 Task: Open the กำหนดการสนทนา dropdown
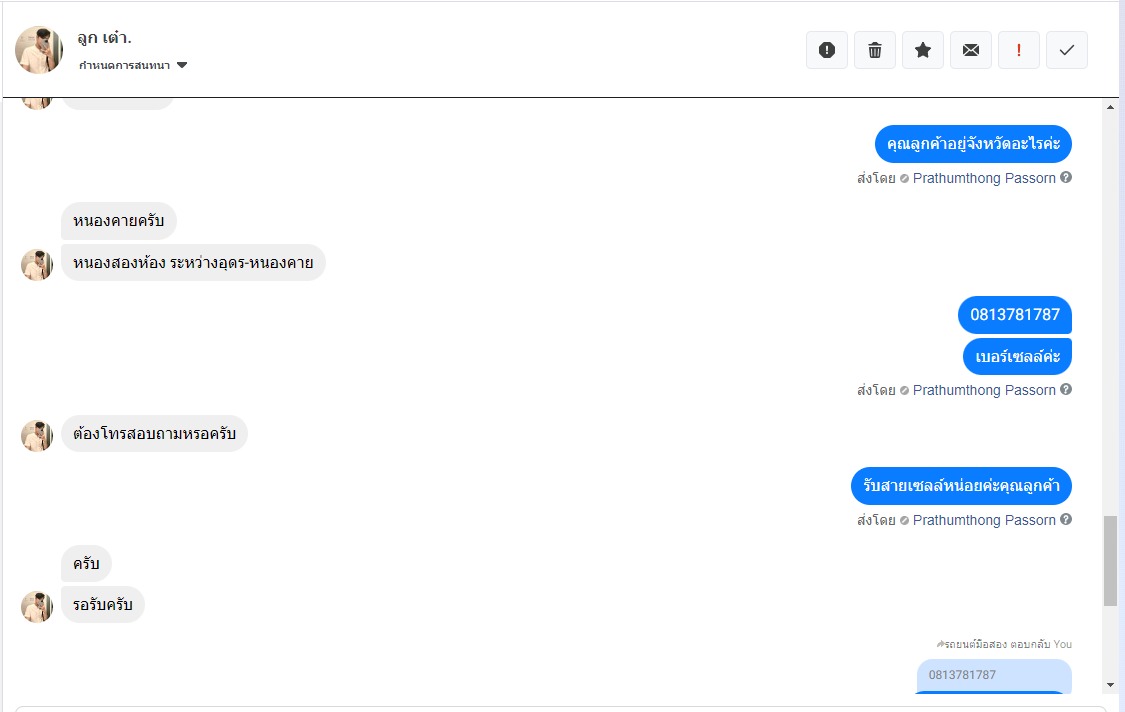(x=134, y=66)
